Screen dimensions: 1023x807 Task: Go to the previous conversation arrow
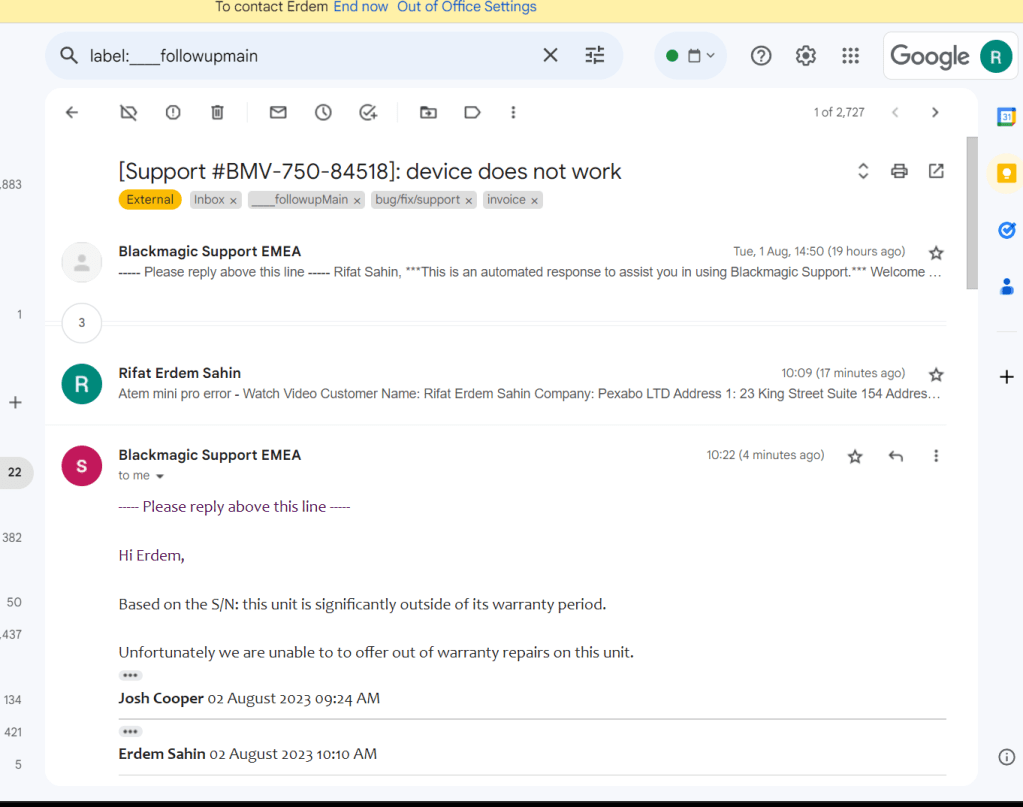point(895,112)
